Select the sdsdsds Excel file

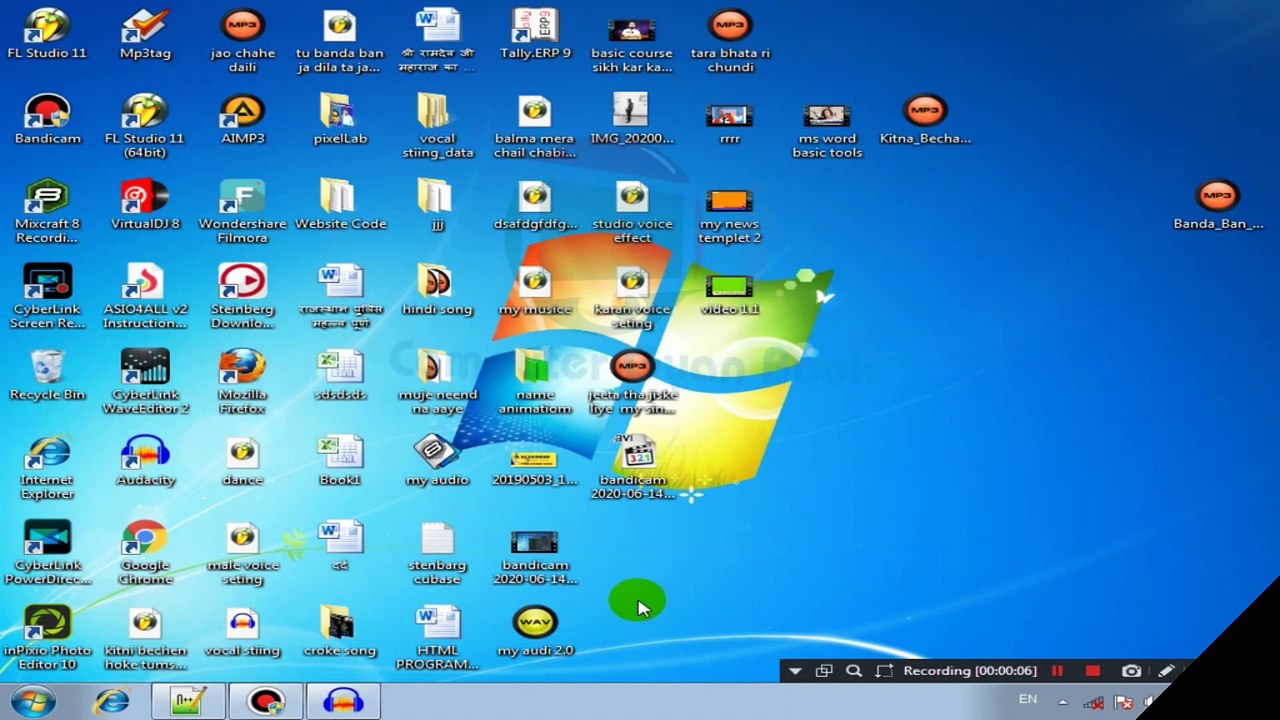[340, 375]
